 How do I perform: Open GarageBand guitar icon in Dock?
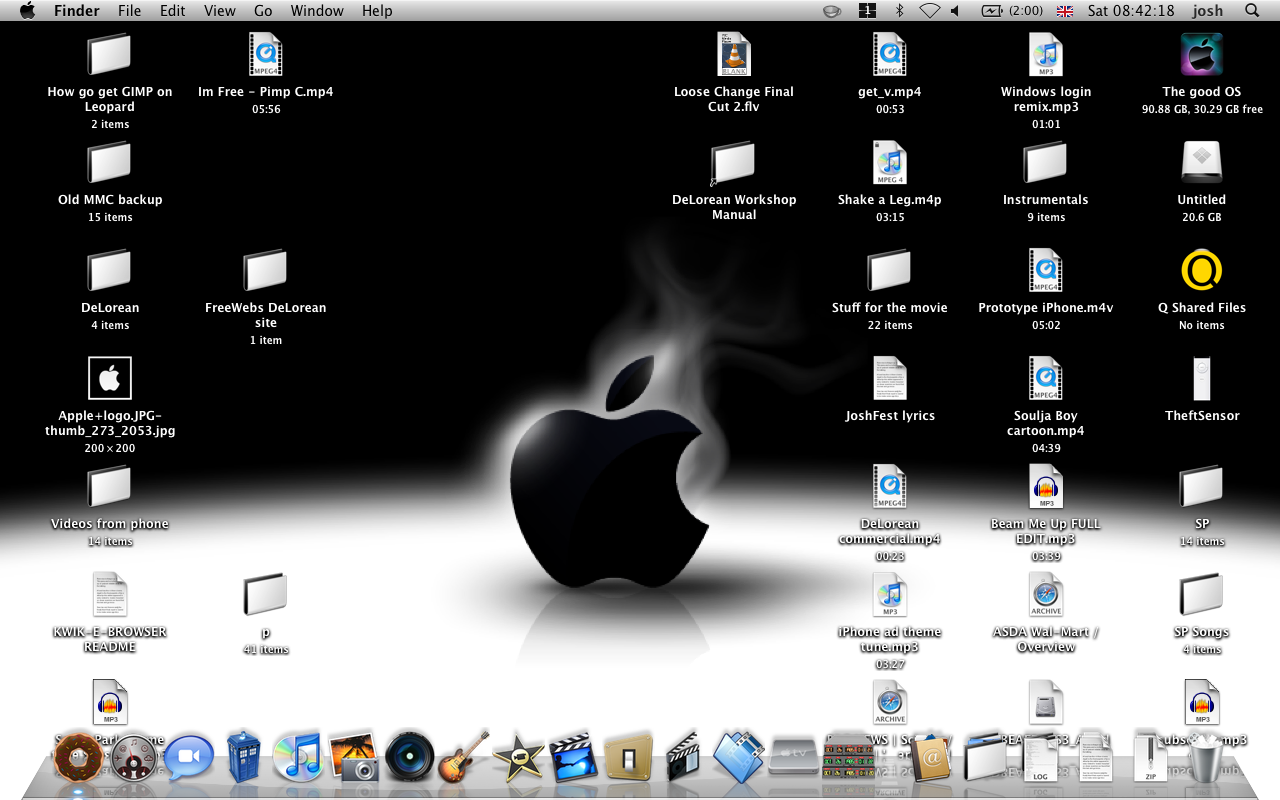(464, 756)
